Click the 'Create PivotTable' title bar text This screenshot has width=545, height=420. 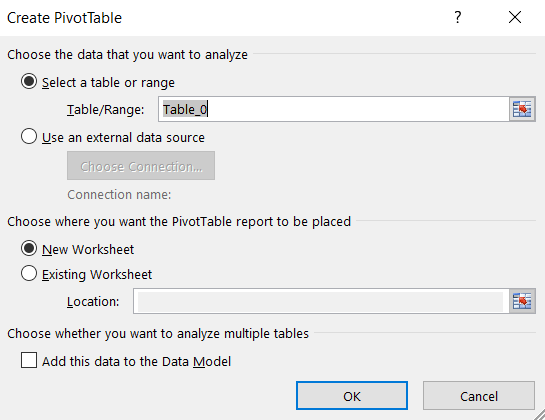click(64, 18)
